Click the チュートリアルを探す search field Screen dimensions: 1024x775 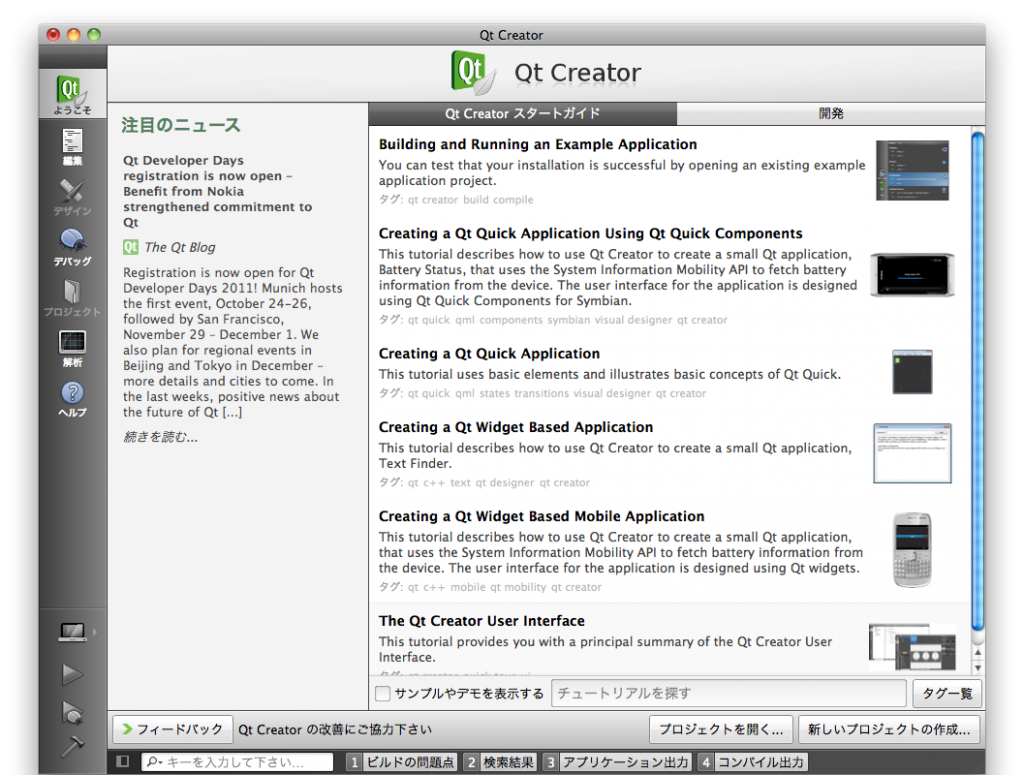coord(728,693)
